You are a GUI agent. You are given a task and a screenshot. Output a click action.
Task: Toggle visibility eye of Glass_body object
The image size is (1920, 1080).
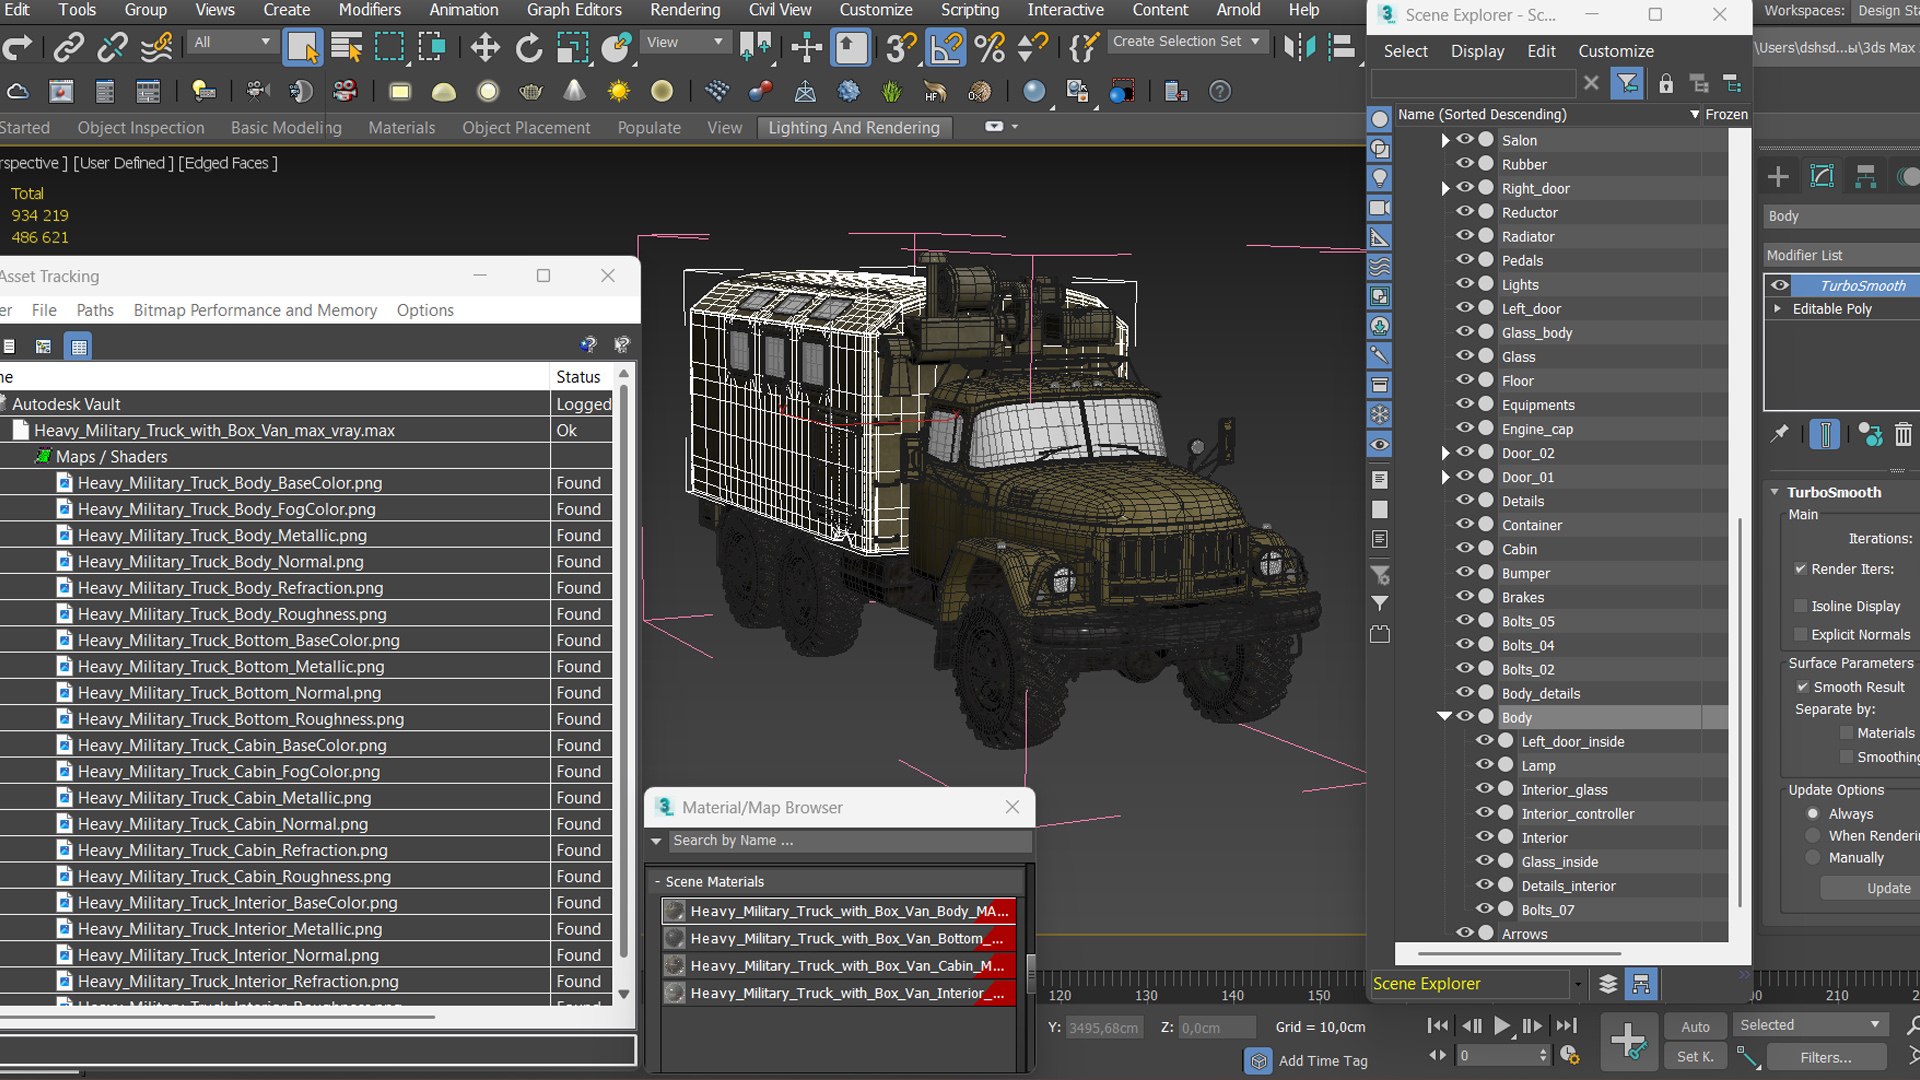[1465, 332]
